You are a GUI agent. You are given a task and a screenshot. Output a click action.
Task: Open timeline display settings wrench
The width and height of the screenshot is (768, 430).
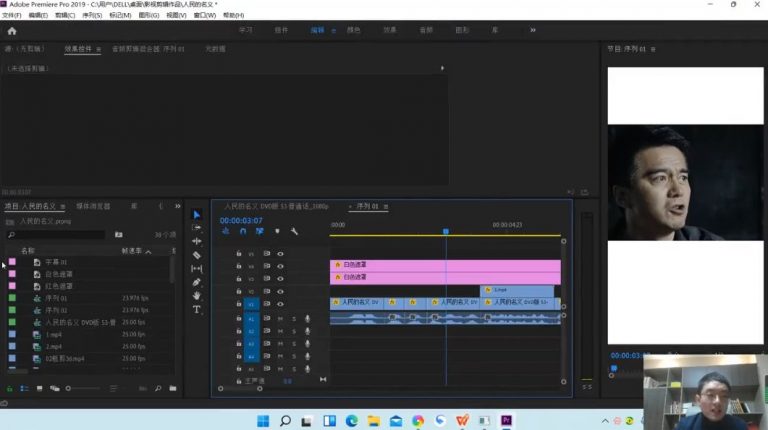pos(294,231)
